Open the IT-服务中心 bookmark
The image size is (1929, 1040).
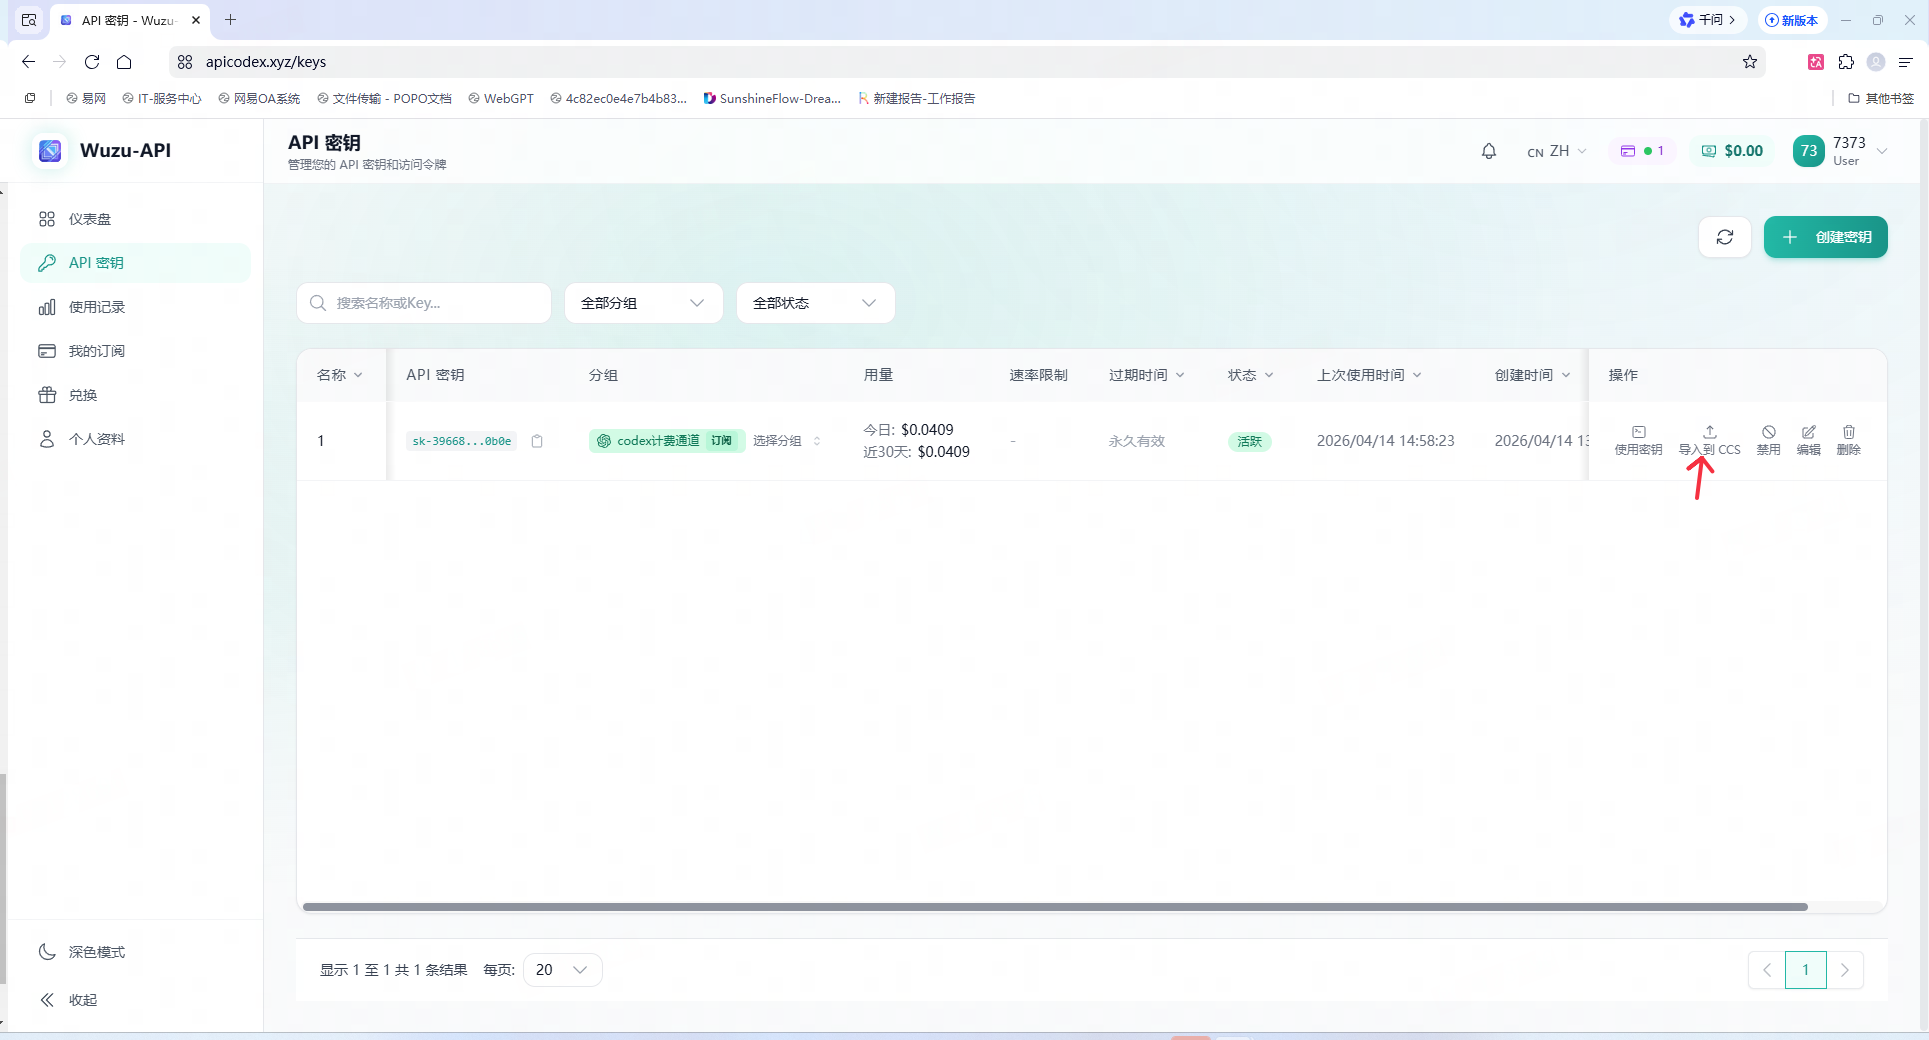[161, 98]
